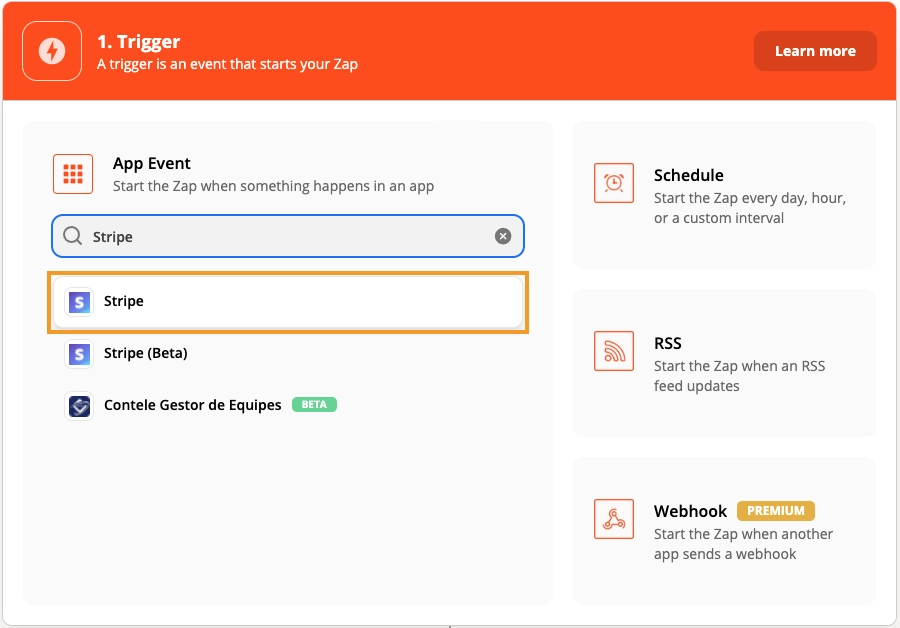Click 'Start the Zap every day, hour' description
900x628 pixels.
[750, 208]
